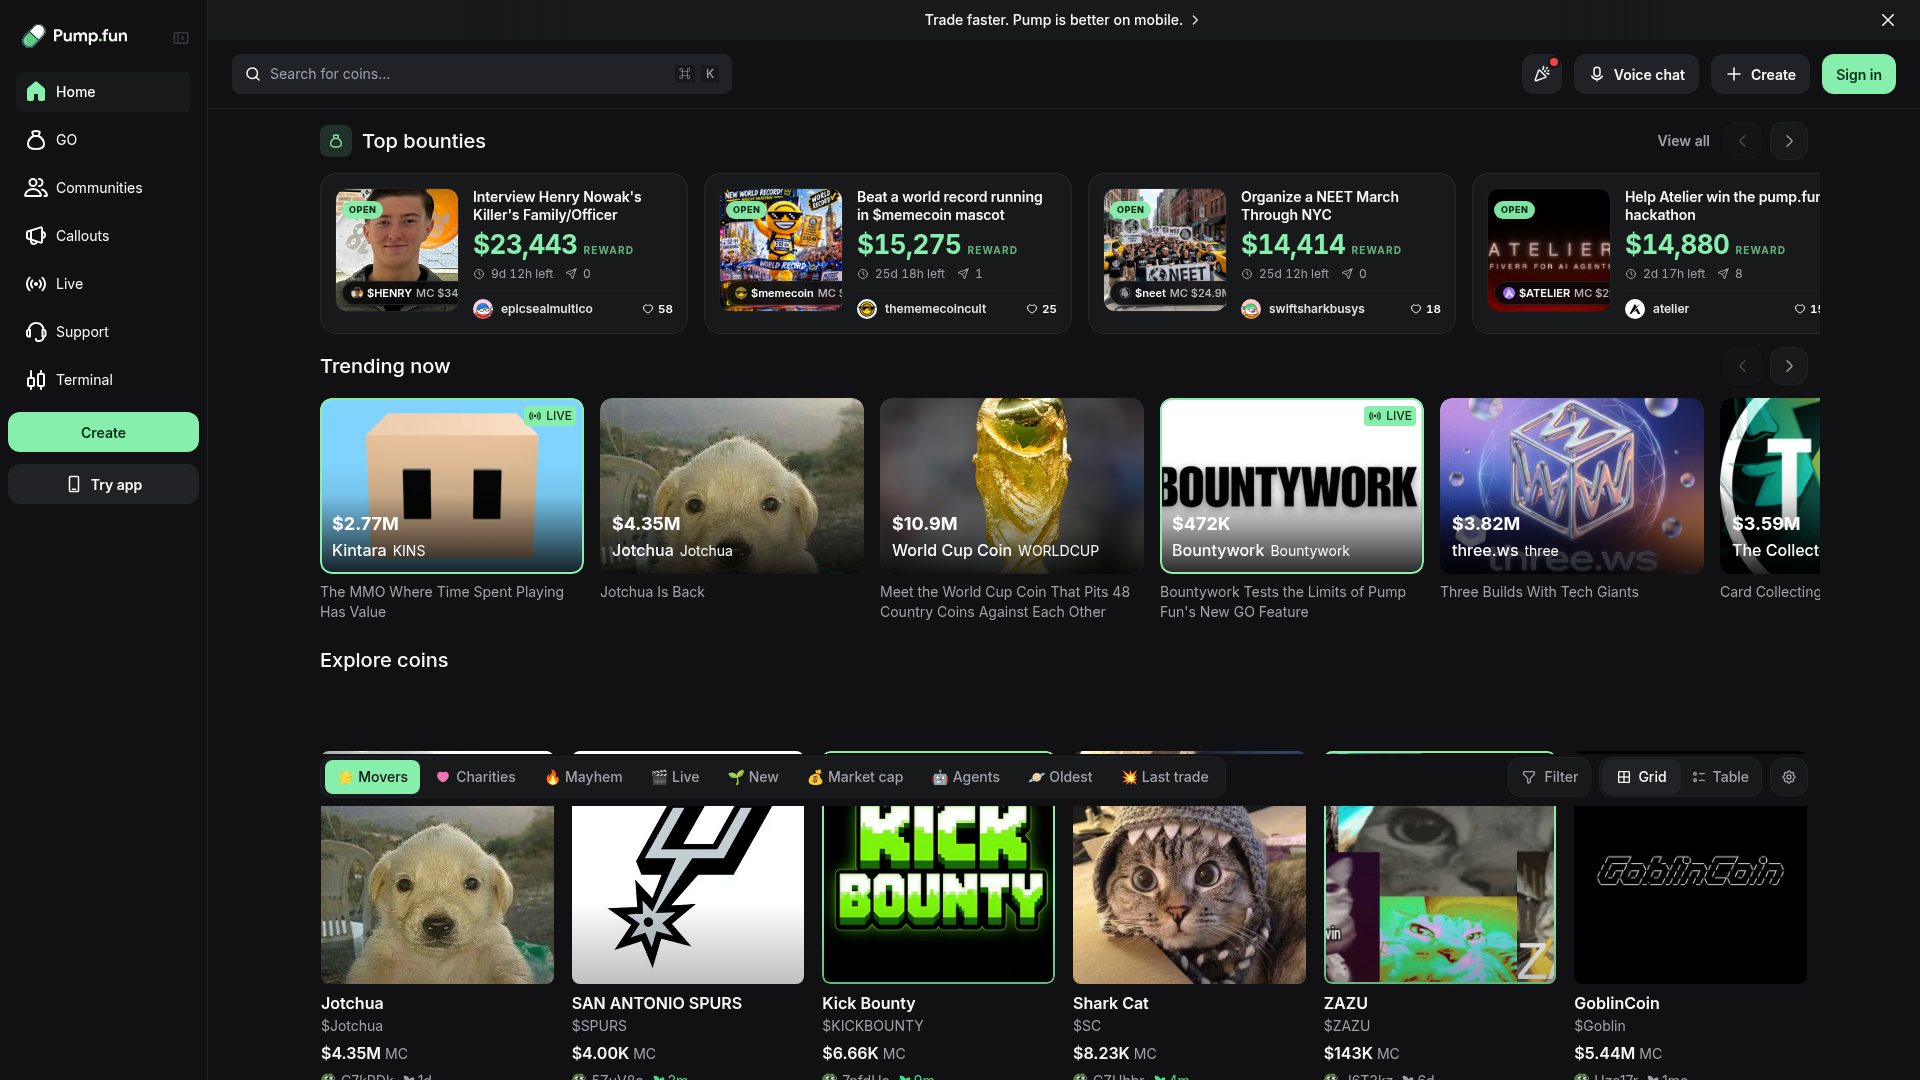
Task: Open the $15,275 memecoin mascot bounty
Action: coord(888,253)
